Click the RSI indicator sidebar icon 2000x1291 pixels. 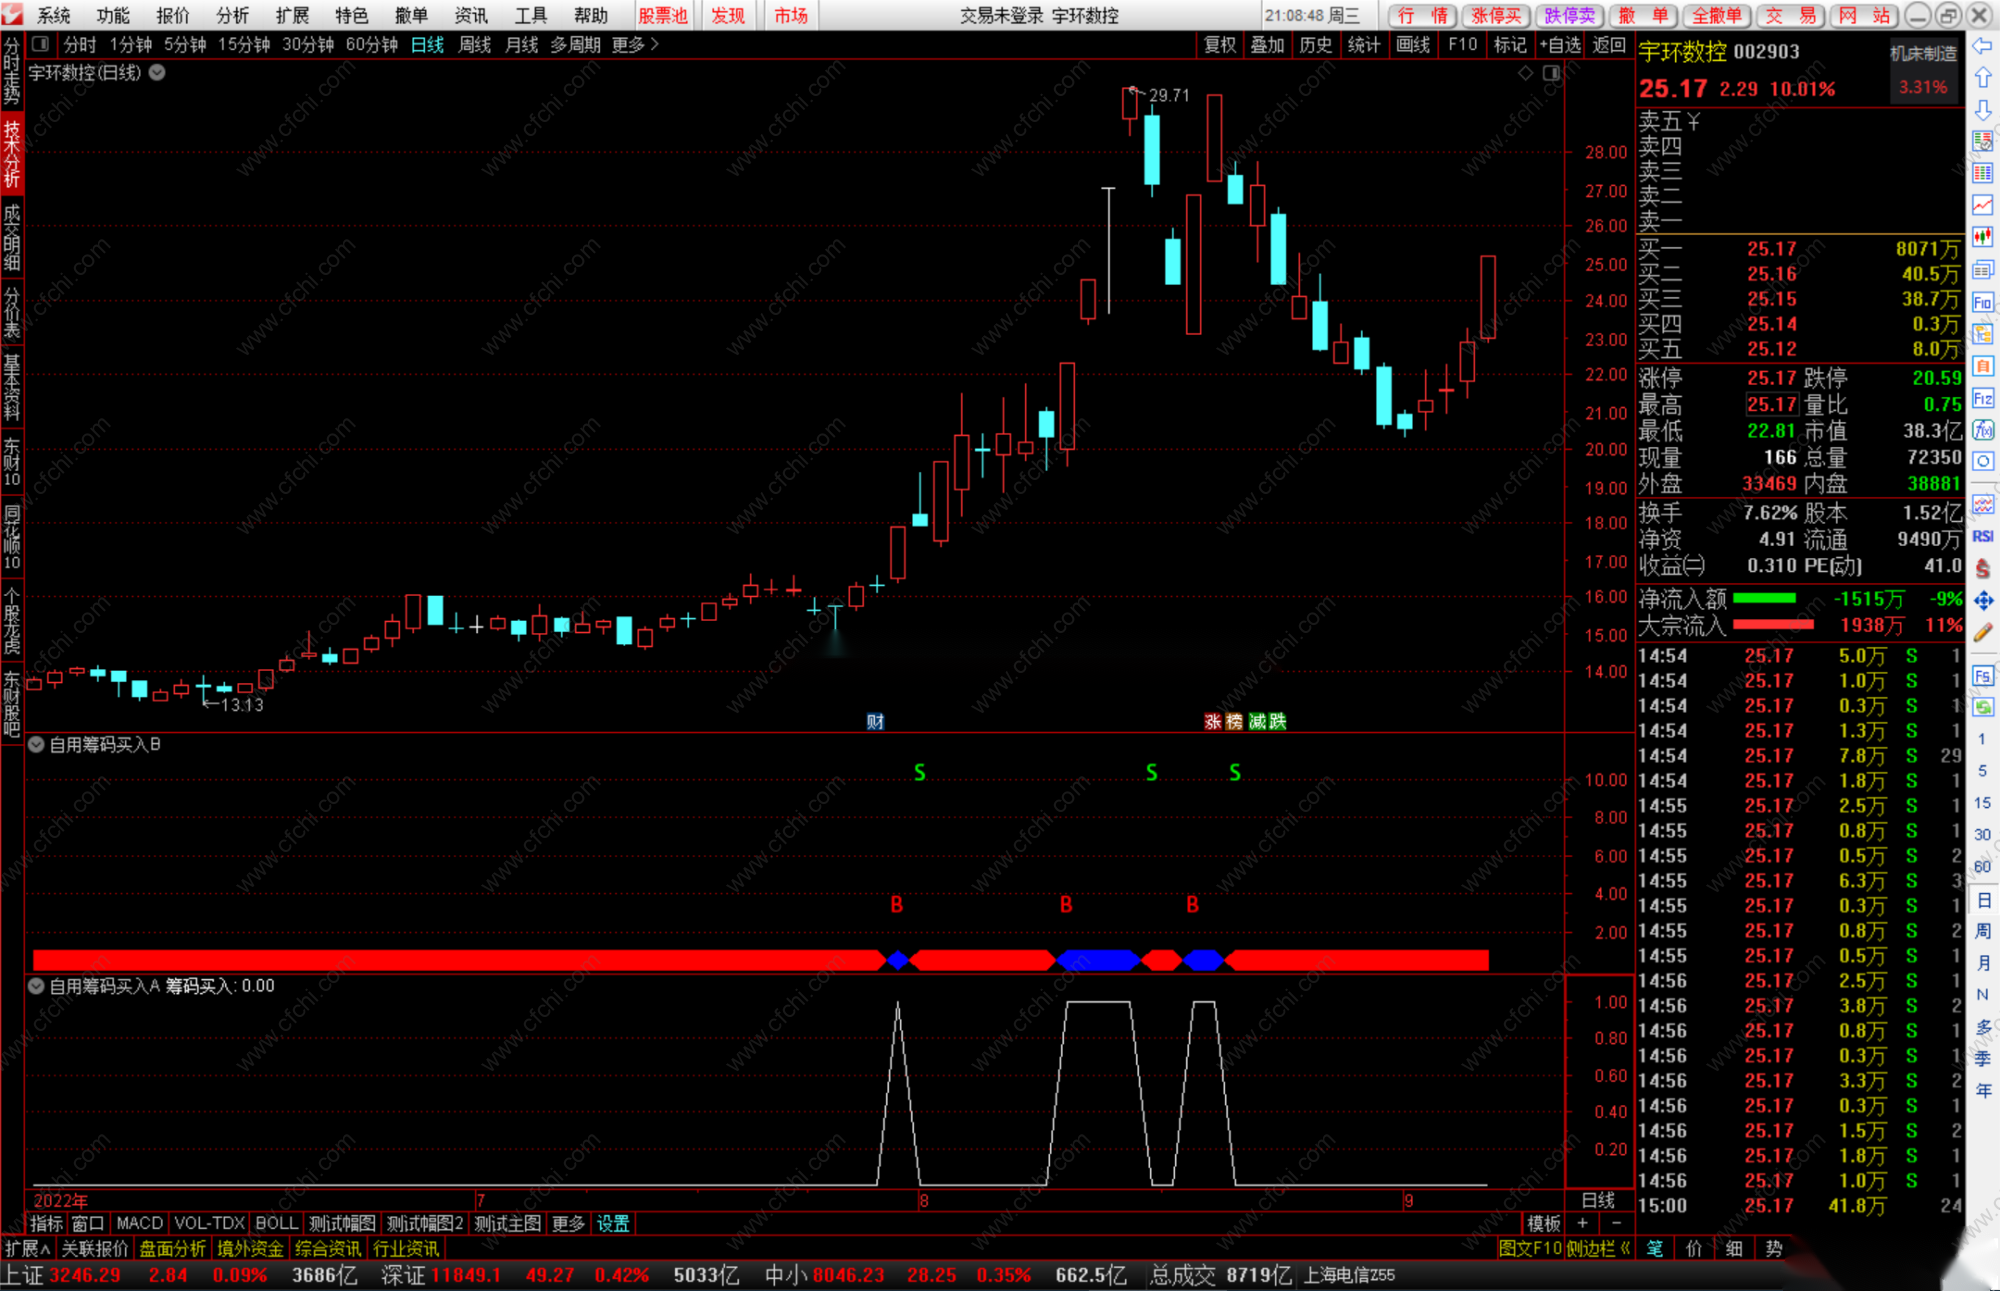click(1982, 536)
